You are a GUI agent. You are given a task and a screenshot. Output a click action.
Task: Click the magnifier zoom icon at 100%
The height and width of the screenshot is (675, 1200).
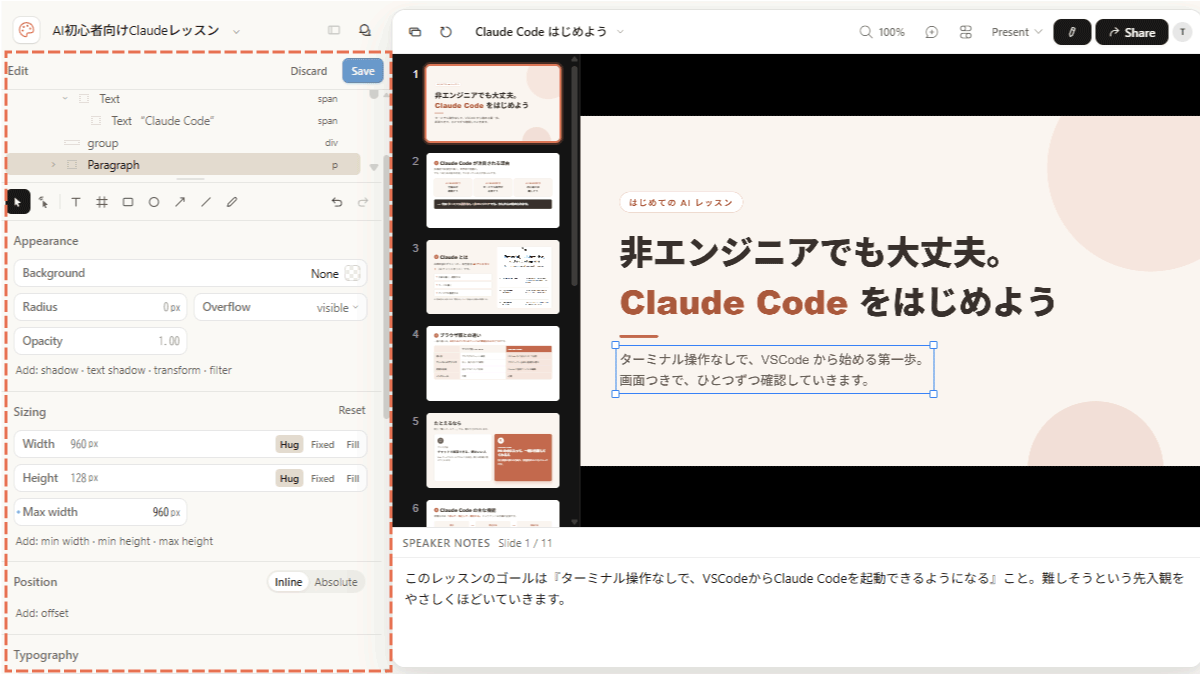(866, 32)
